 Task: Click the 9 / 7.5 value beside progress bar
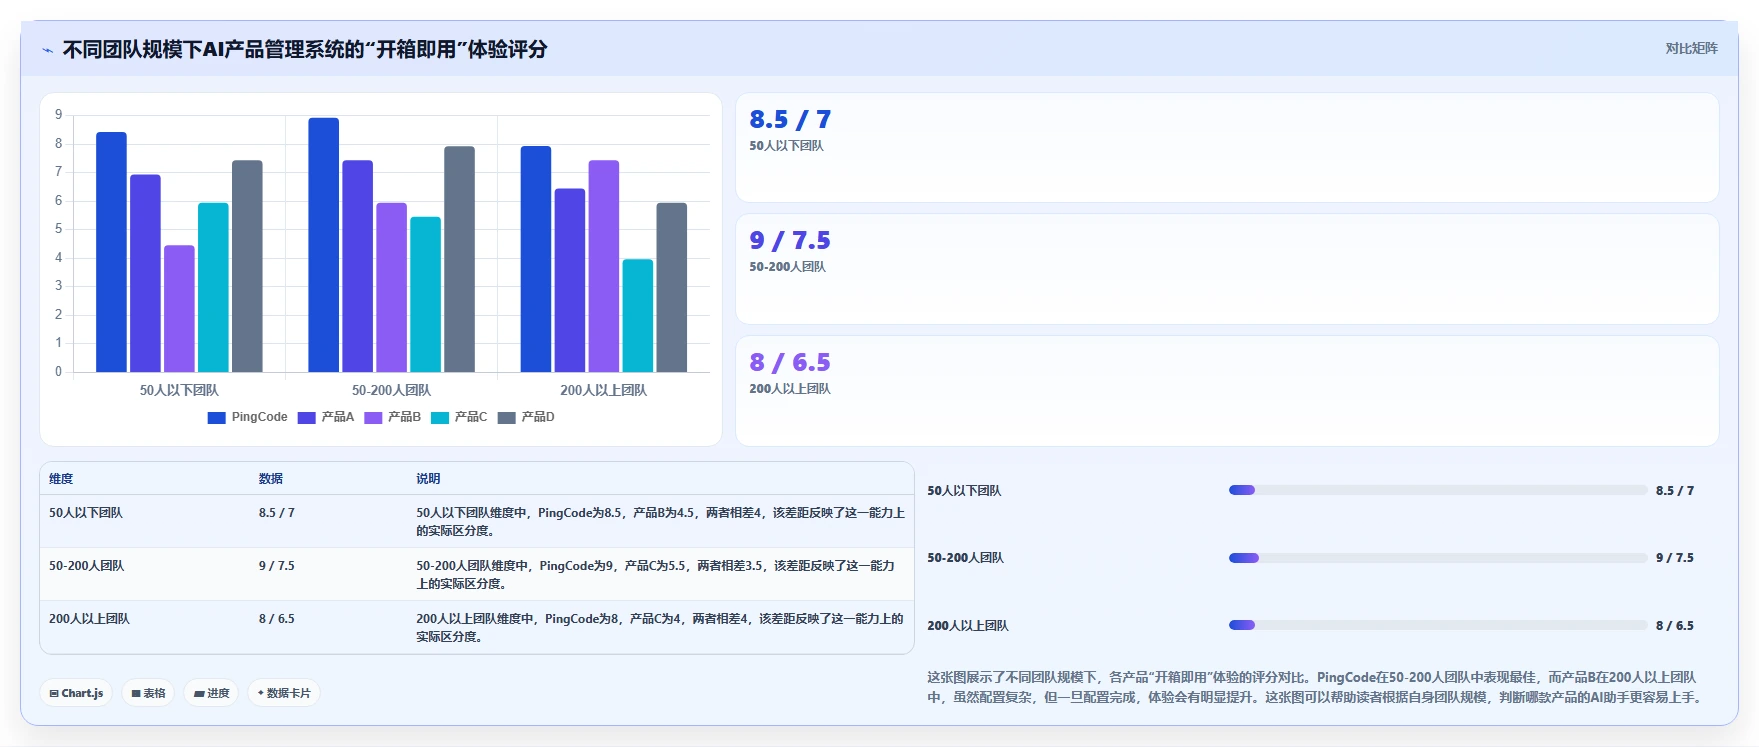coord(1675,558)
